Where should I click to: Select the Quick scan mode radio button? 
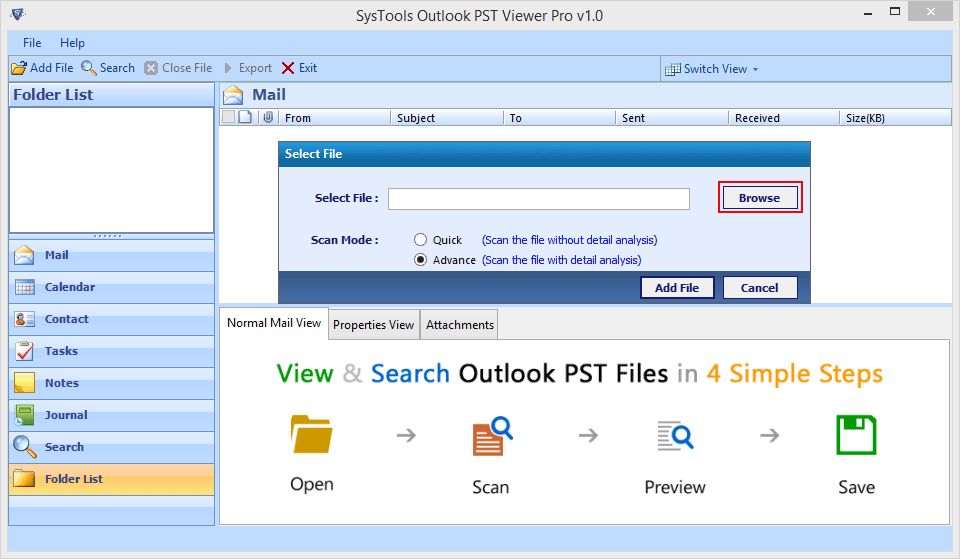coord(420,239)
